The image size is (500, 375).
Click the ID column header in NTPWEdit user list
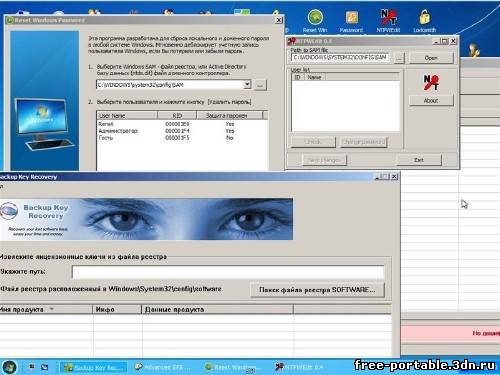coord(298,77)
